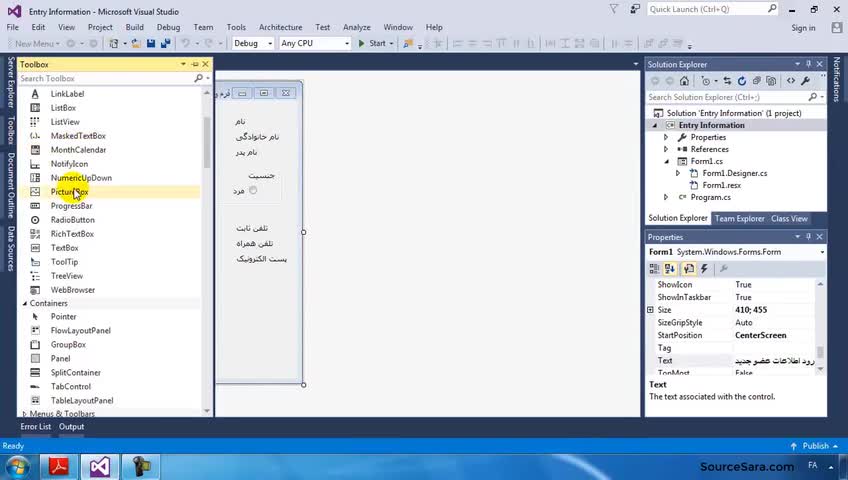Click the wrench Properties icon in Solution Explorer toolbar
This screenshot has height=480, width=848.
805,81
